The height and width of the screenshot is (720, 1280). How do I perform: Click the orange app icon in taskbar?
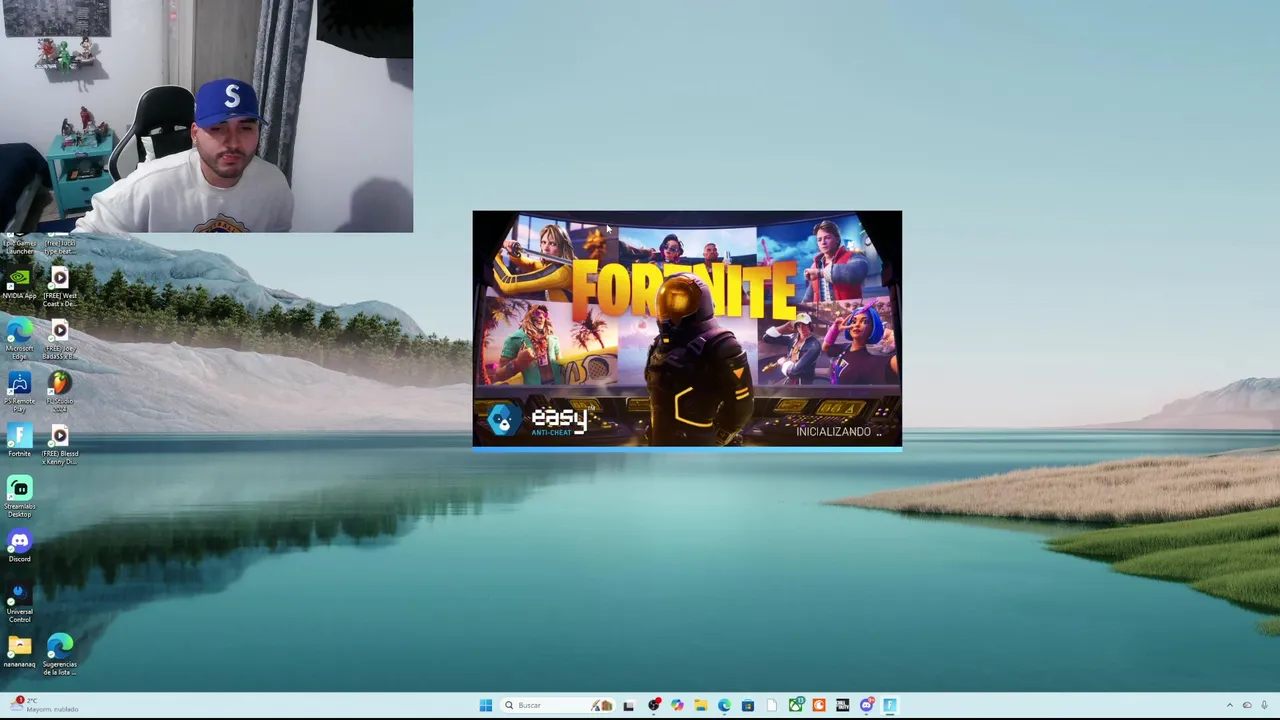click(x=819, y=705)
